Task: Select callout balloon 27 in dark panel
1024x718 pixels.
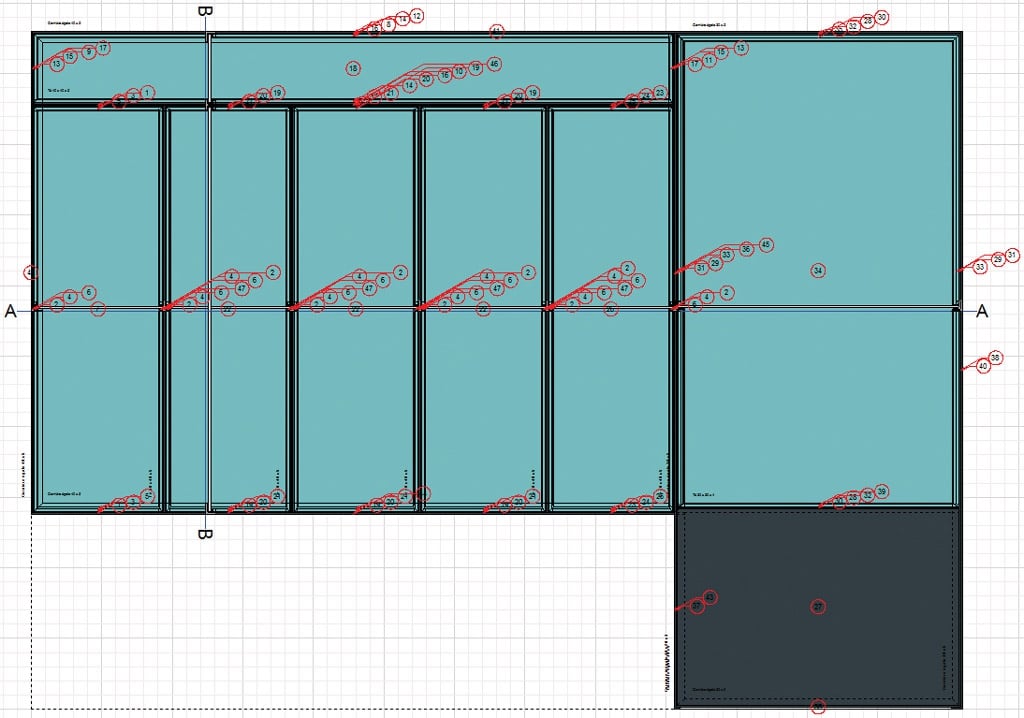Action: (x=818, y=607)
